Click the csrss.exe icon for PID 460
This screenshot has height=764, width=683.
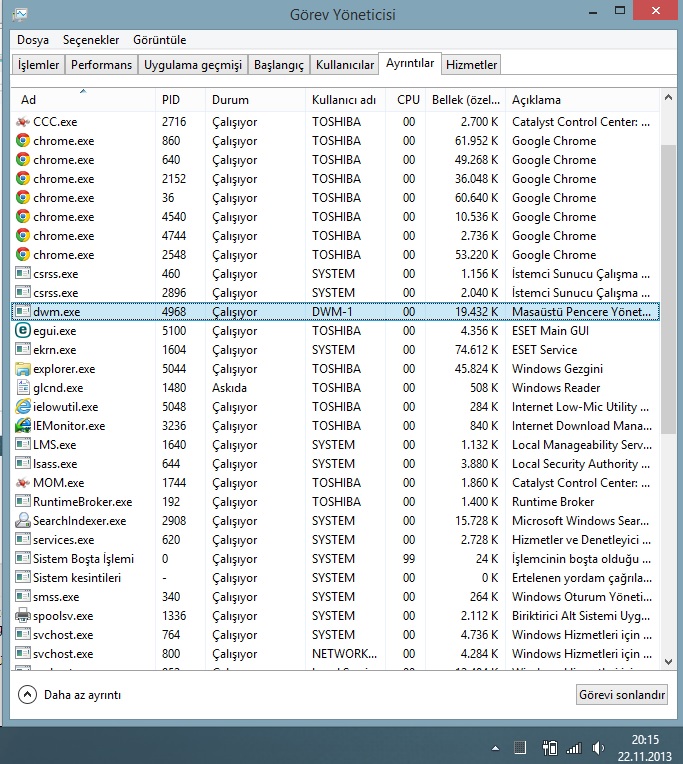pyautogui.click(x=23, y=274)
